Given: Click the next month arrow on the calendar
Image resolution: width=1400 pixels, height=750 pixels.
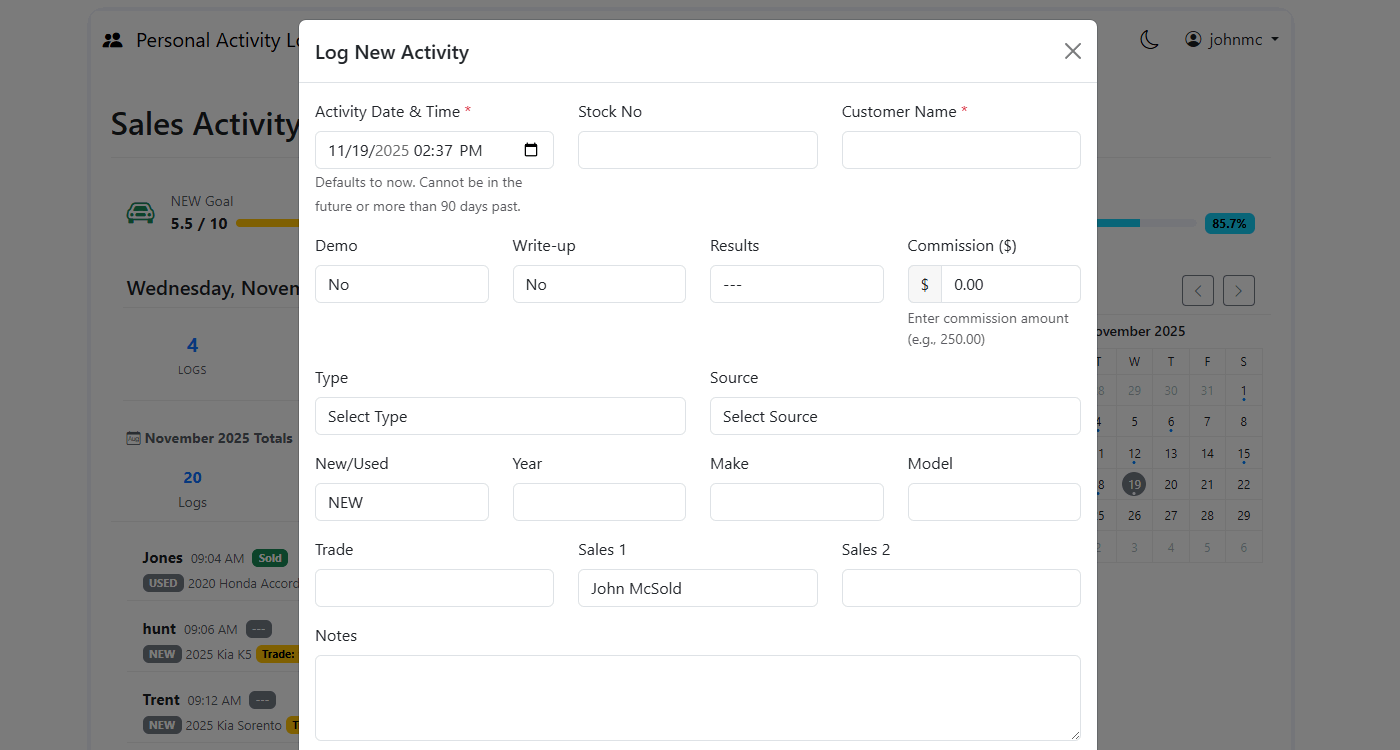Looking at the screenshot, I should [x=1238, y=290].
